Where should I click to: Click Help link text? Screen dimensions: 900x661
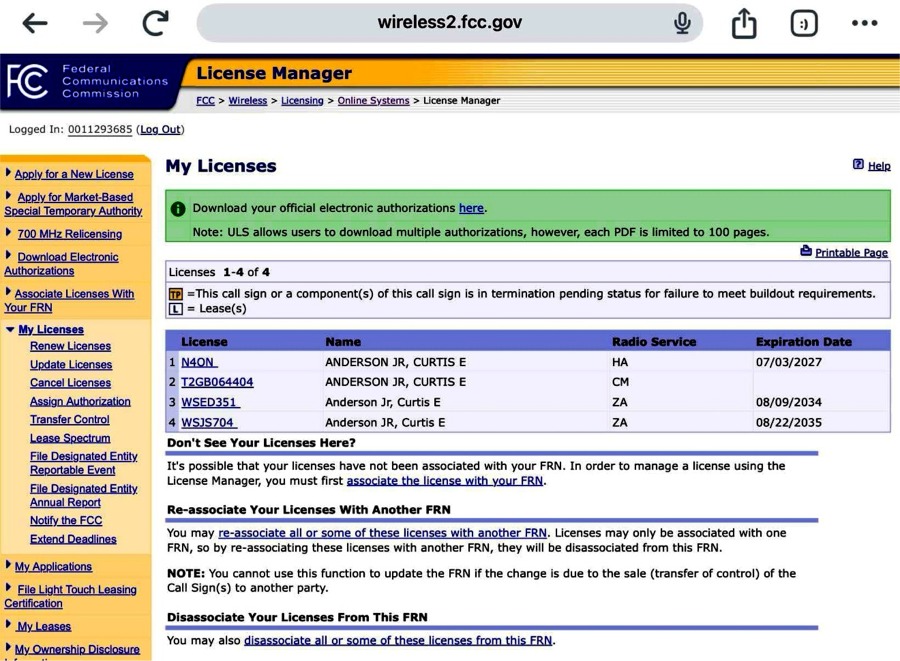point(879,166)
